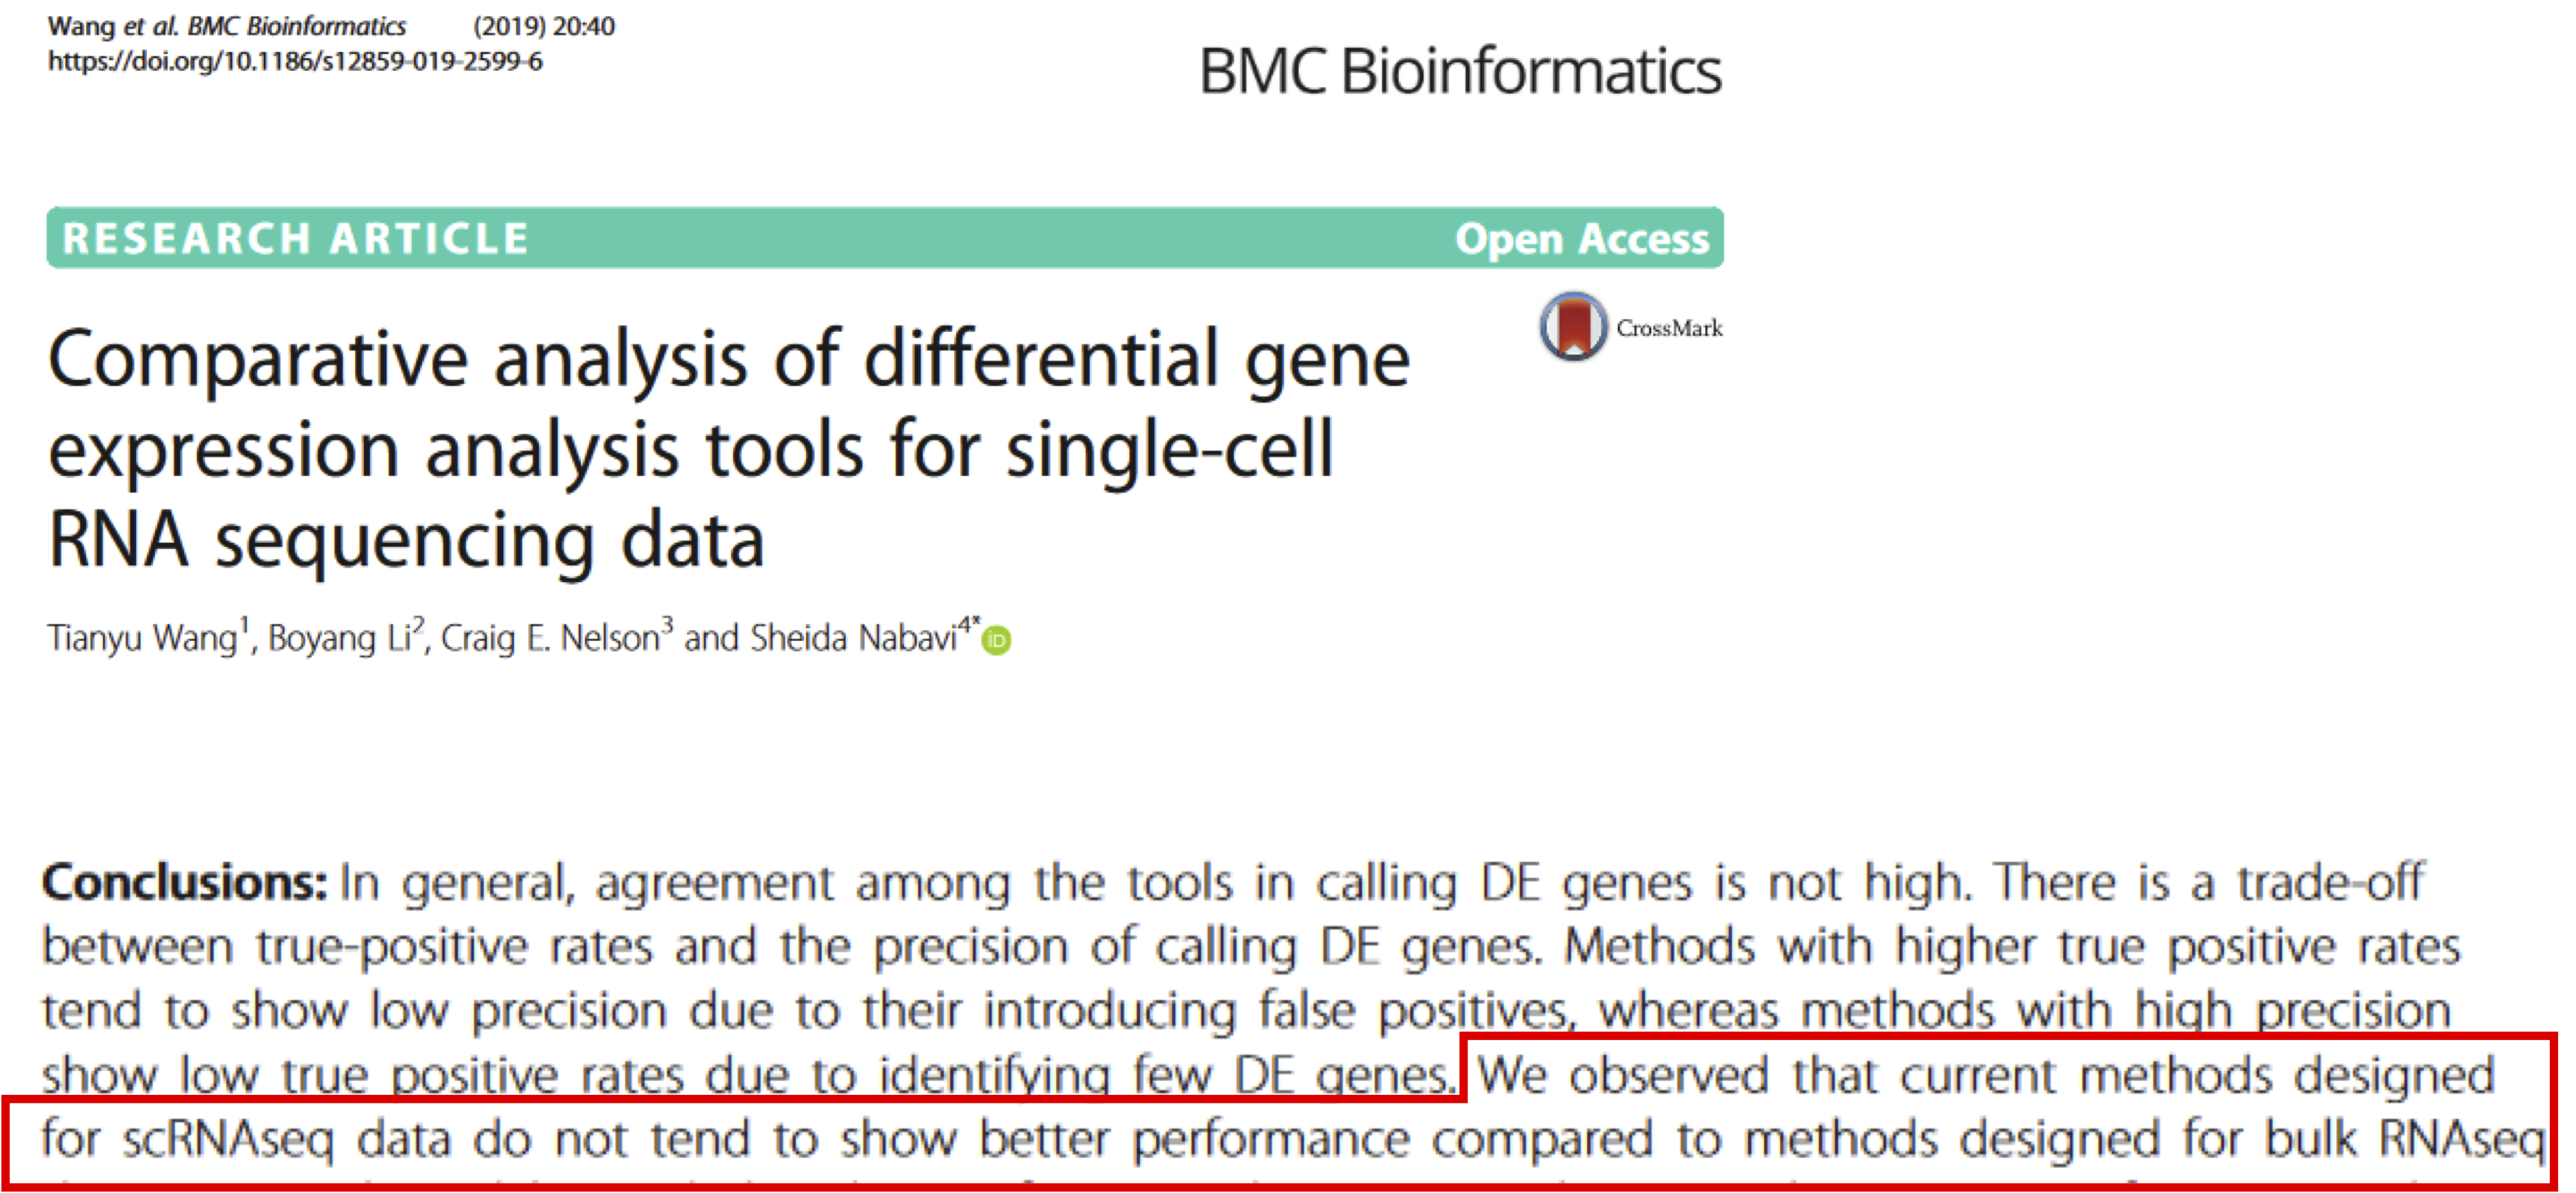The width and height of the screenshot is (2576, 1193).
Task: Open the green ORCID iD icon
Action: [996, 640]
